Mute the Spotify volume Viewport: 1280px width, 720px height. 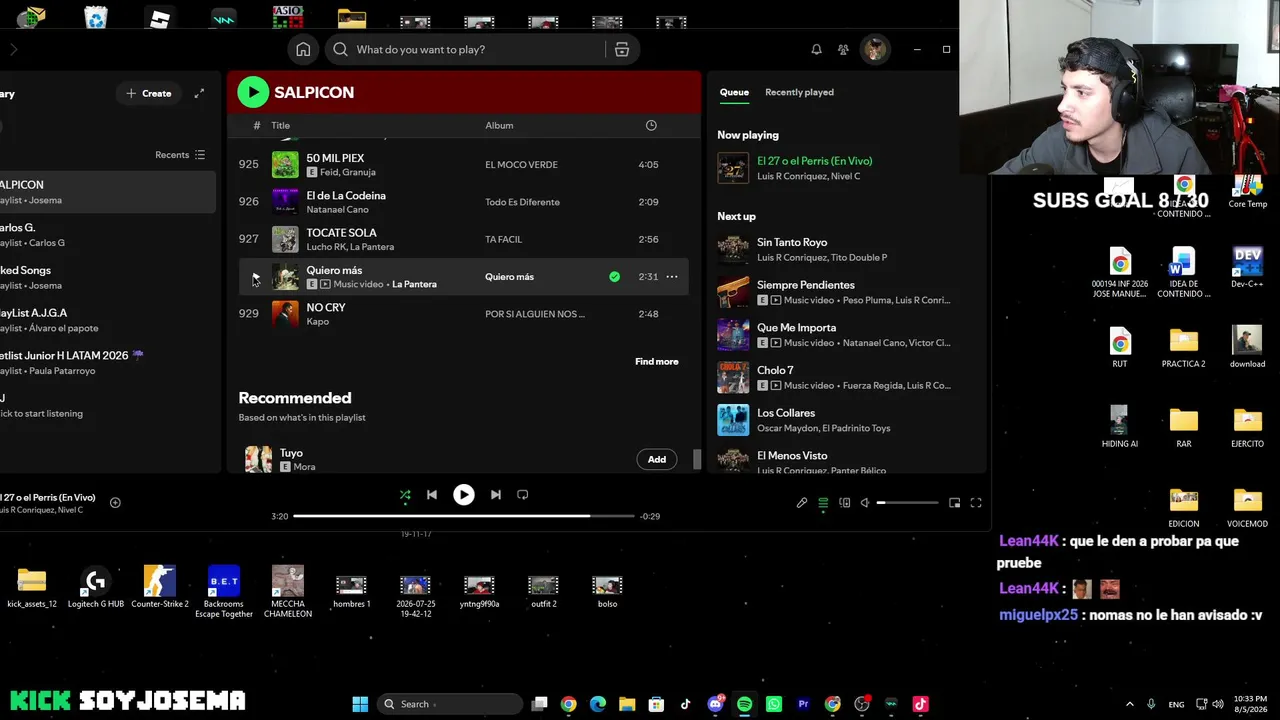pos(865,503)
